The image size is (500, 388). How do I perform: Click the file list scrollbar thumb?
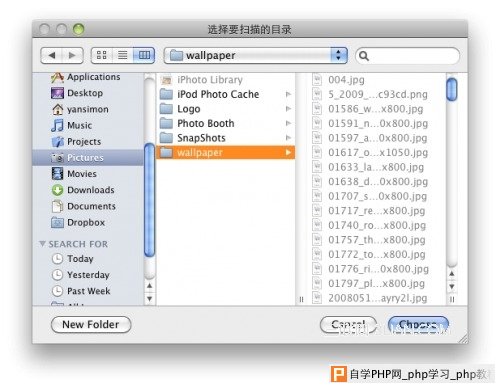tap(452, 89)
